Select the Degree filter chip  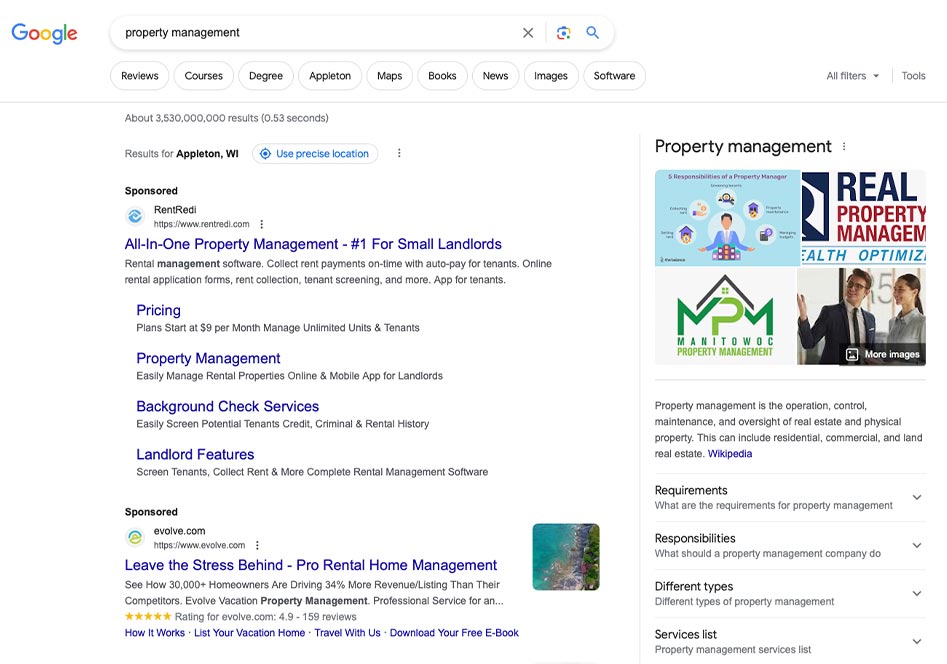(266, 76)
